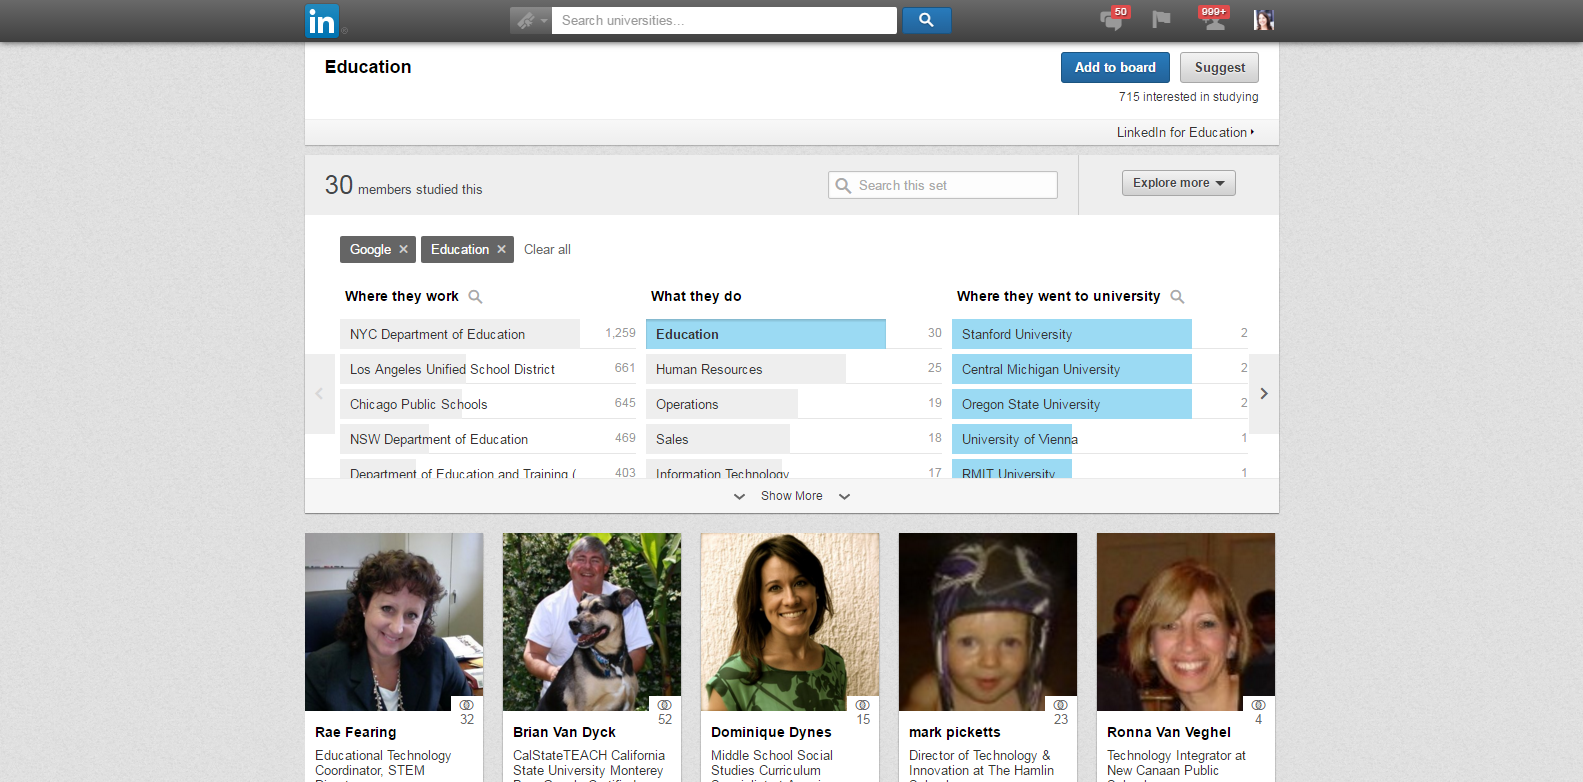Click Show More text

(791, 496)
